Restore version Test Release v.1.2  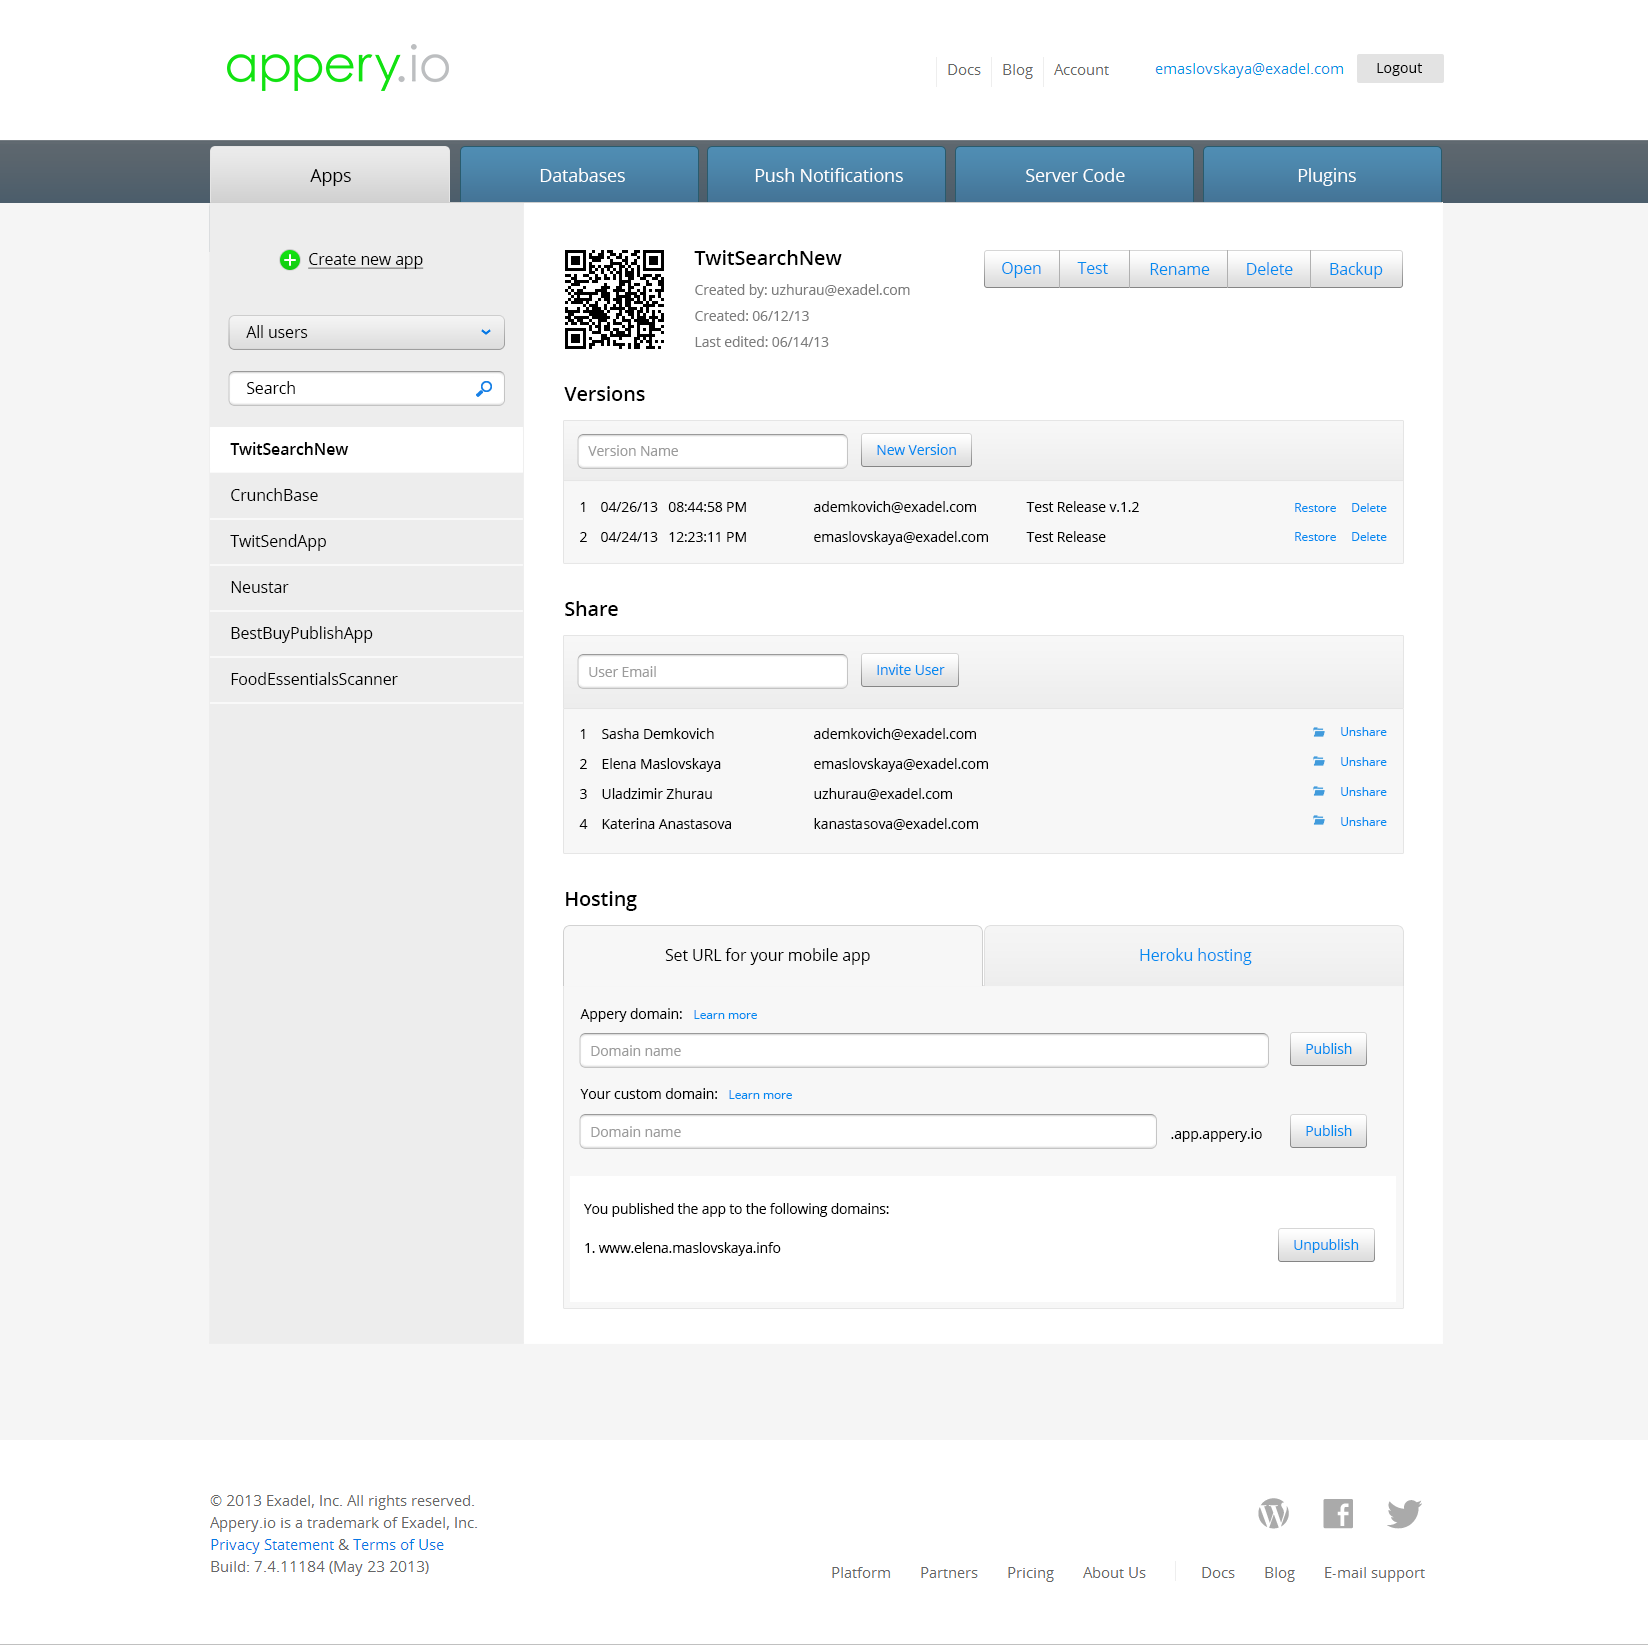coord(1315,508)
